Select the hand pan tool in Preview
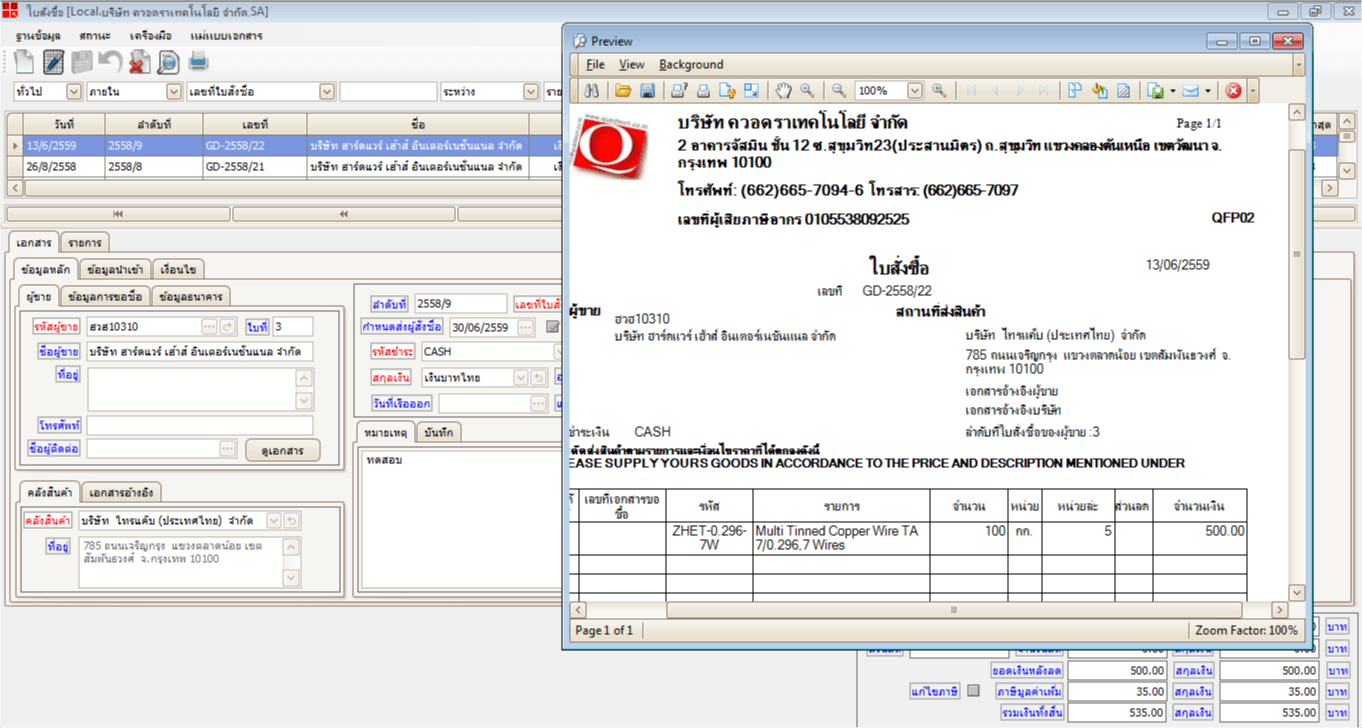 tap(783, 90)
